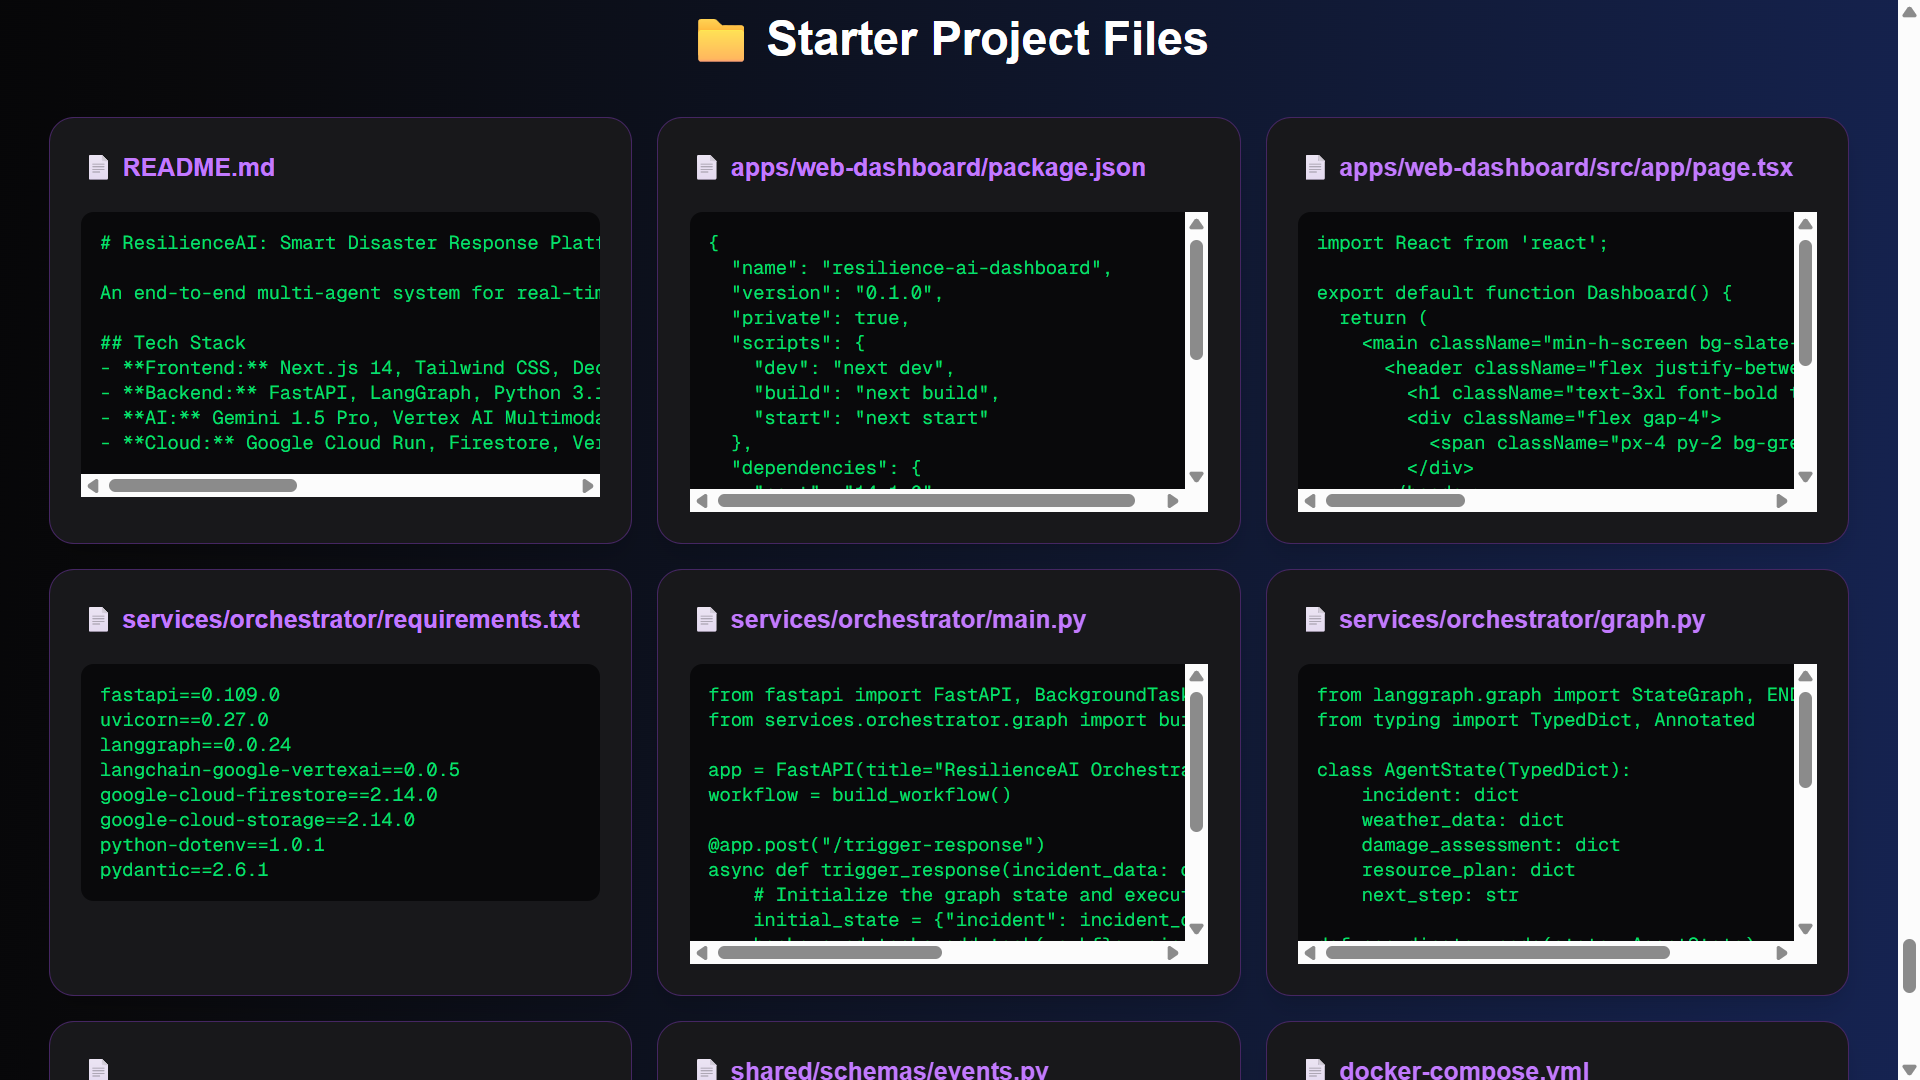Click the file icon next to services/orchestrator/main.py
This screenshot has width=1920, height=1080.
pyautogui.click(x=706, y=619)
